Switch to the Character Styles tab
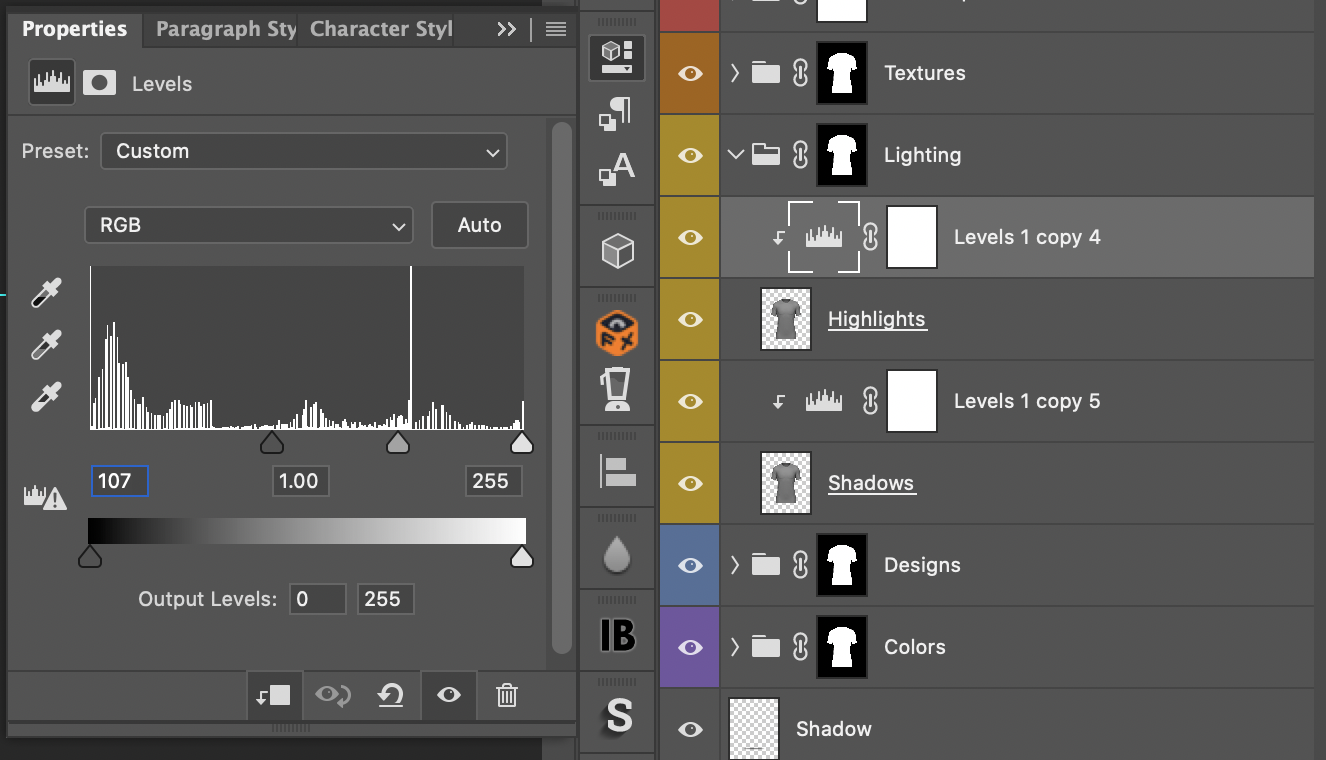This screenshot has width=1326, height=760. 381,29
